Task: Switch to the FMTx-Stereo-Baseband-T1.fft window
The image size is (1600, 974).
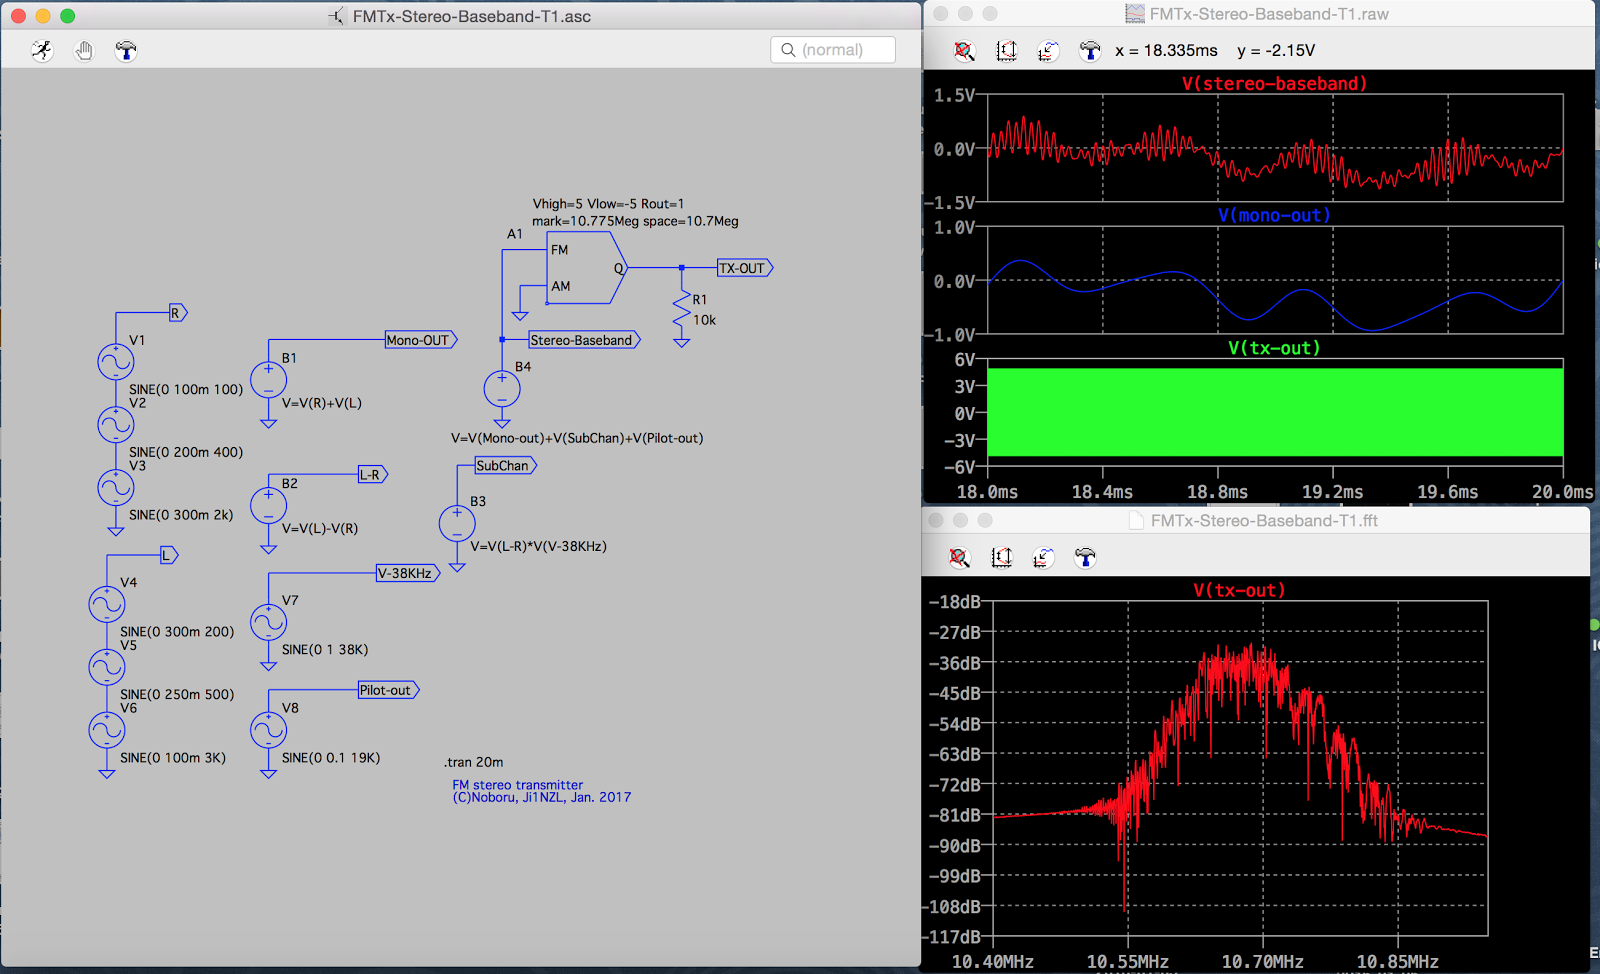Action: tap(1264, 520)
